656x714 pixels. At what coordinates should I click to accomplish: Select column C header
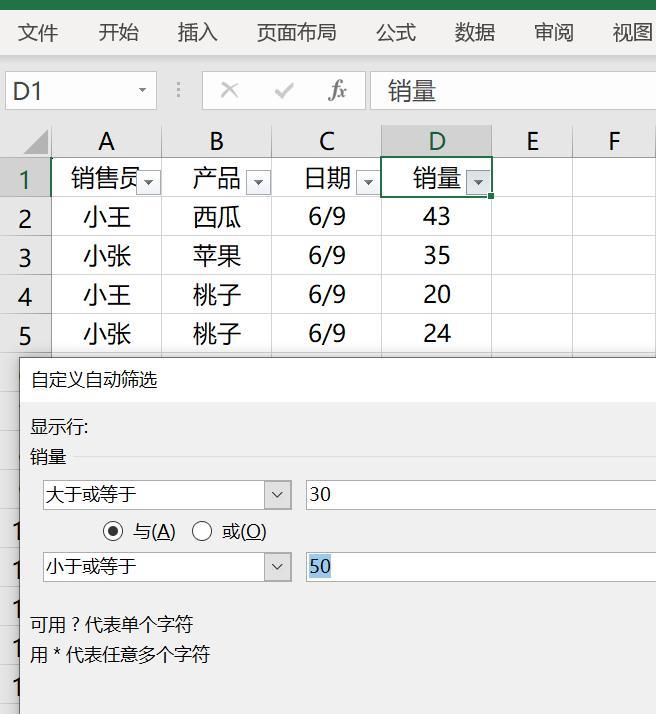pos(326,141)
